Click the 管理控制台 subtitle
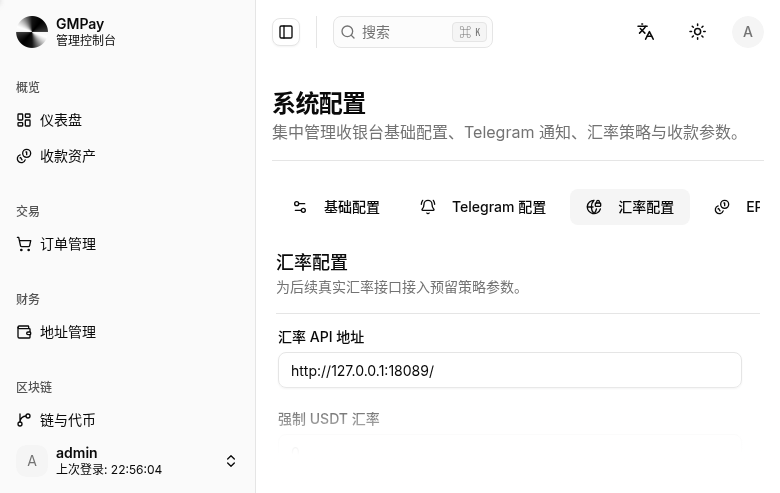 [86, 40]
